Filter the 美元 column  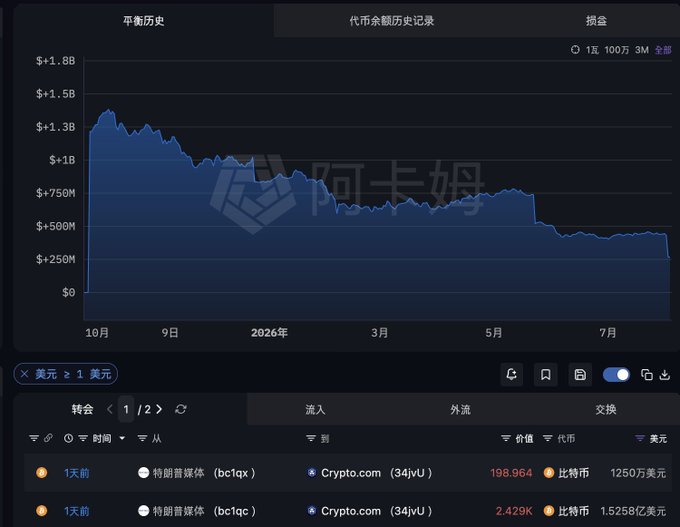(x=640, y=438)
